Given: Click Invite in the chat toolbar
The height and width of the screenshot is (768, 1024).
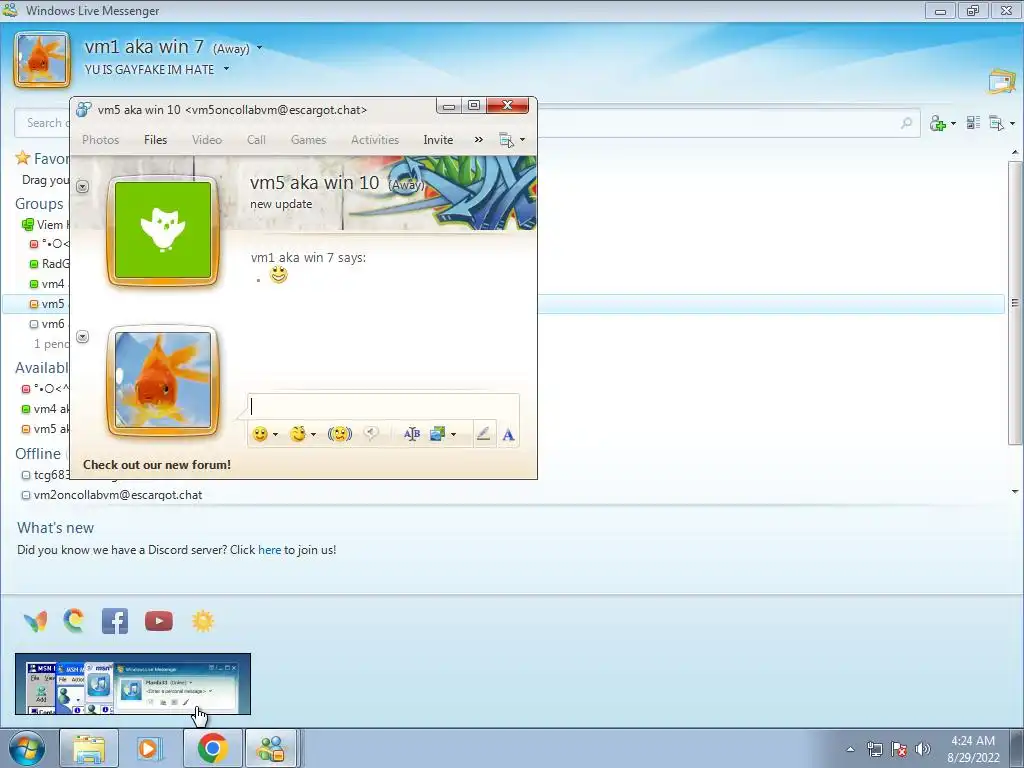Looking at the screenshot, I should click(x=438, y=140).
